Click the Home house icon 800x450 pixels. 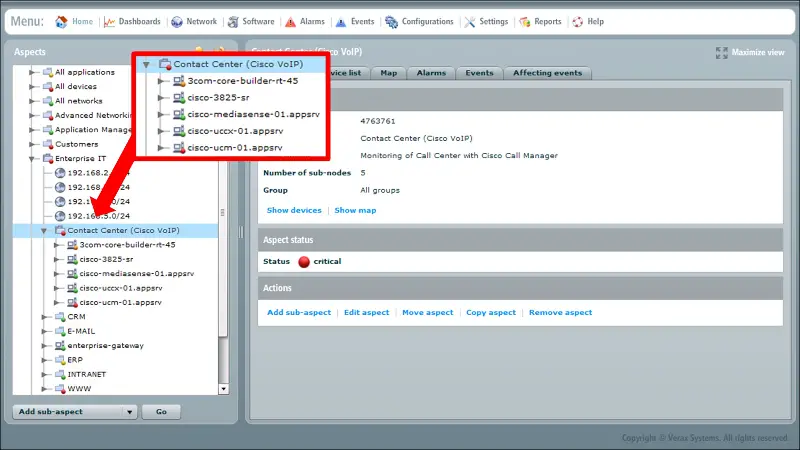(61, 22)
